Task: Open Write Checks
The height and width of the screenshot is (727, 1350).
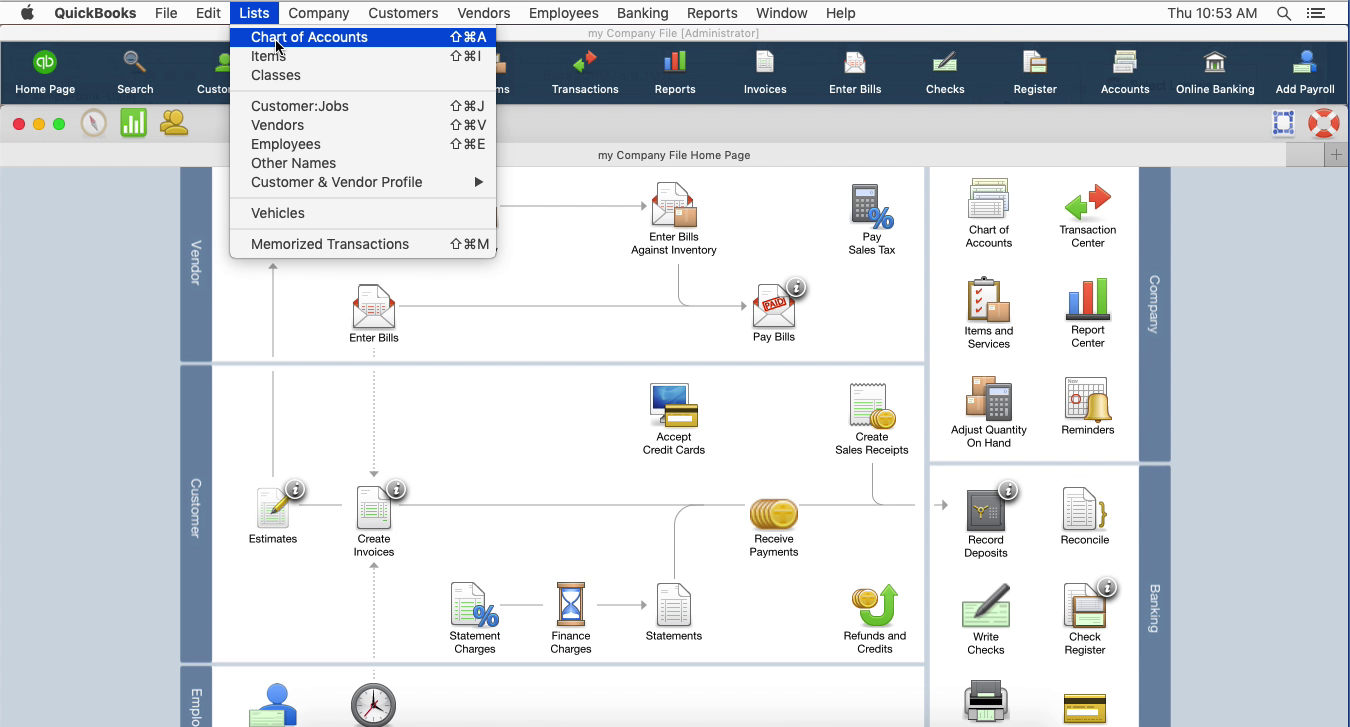Action: [x=986, y=619]
